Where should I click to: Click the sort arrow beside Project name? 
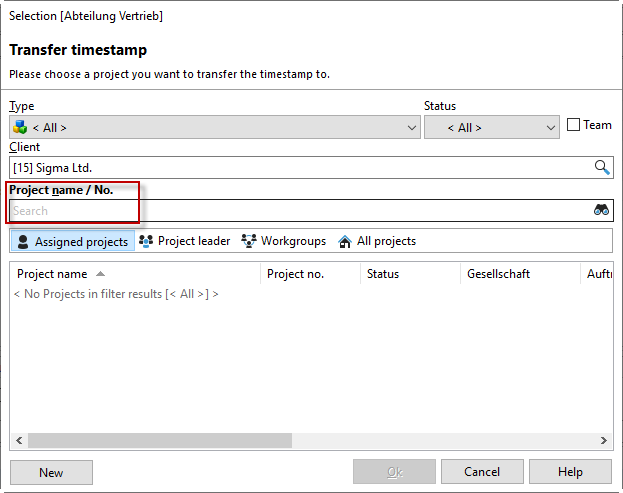click(100, 274)
